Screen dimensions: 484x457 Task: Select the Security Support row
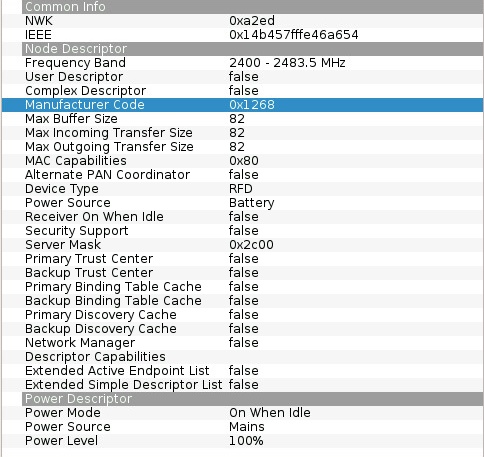pos(243,231)
